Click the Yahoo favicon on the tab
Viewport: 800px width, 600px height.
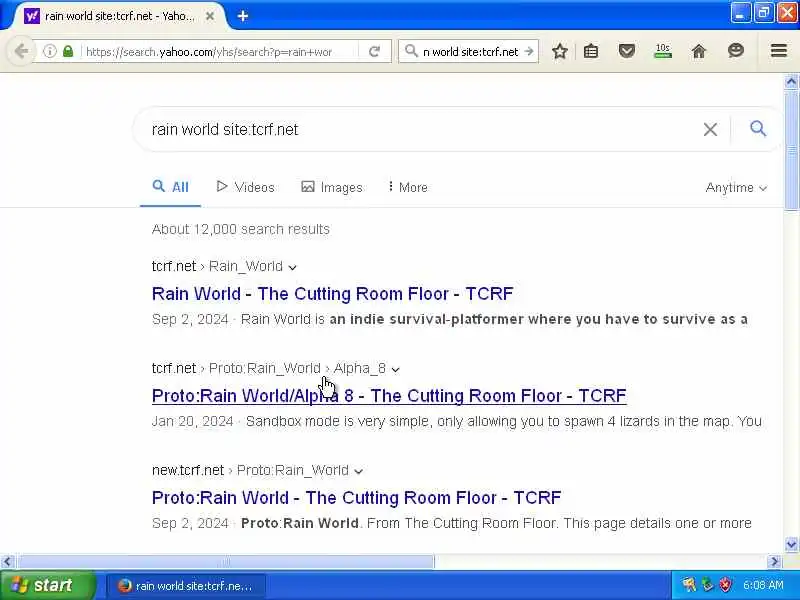[x=32, y=16]
